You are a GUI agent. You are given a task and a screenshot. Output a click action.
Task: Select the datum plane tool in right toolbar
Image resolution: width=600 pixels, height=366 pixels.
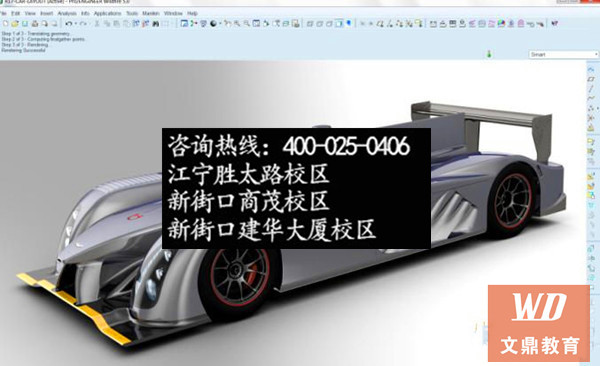click(591, 79)
